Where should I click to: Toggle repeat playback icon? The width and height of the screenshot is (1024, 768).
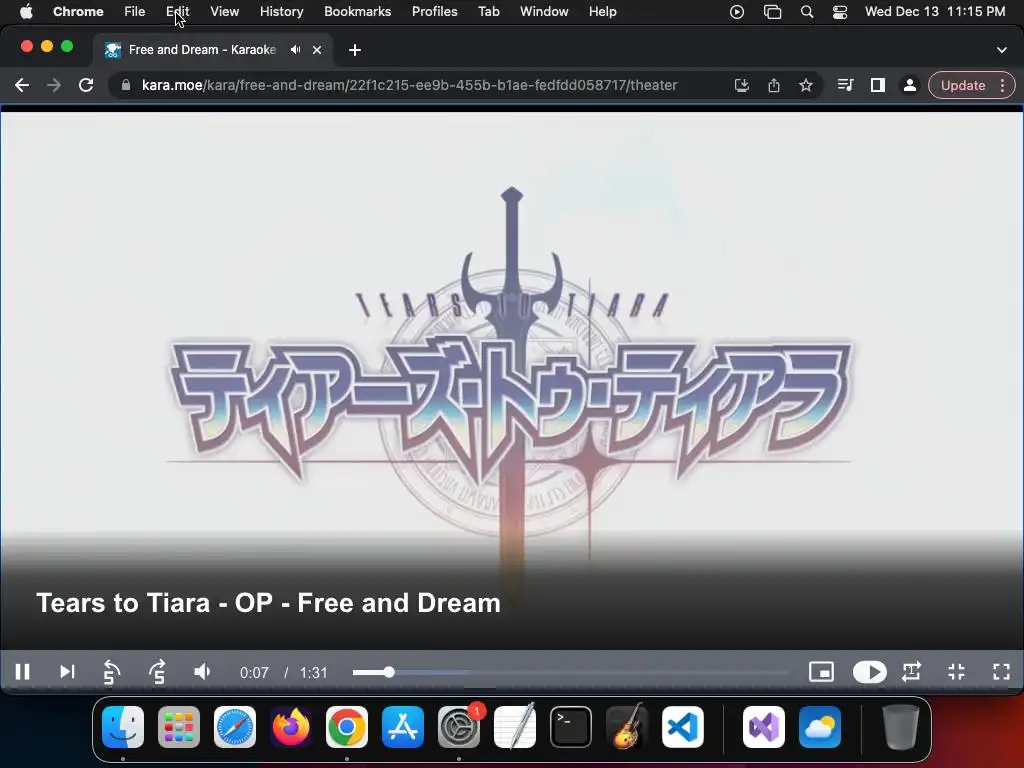click(912, 672)
